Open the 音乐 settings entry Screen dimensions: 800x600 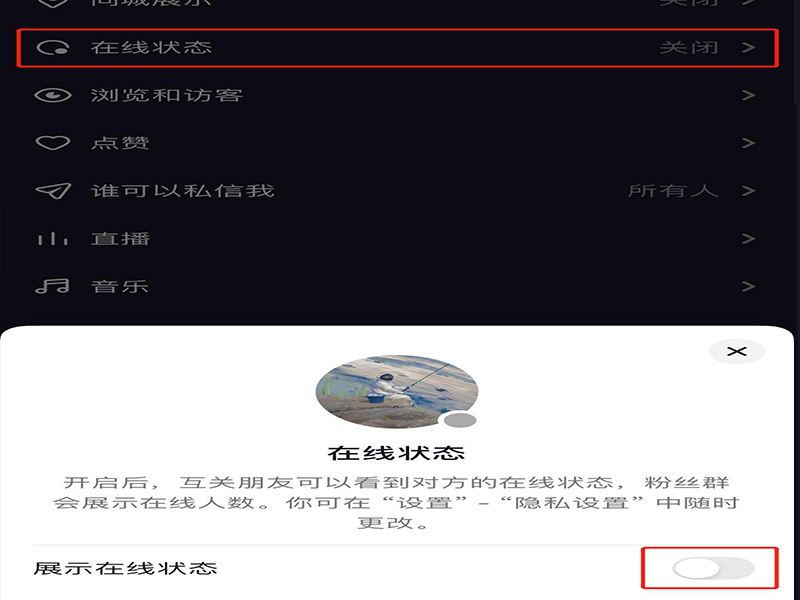coord(398,286)
